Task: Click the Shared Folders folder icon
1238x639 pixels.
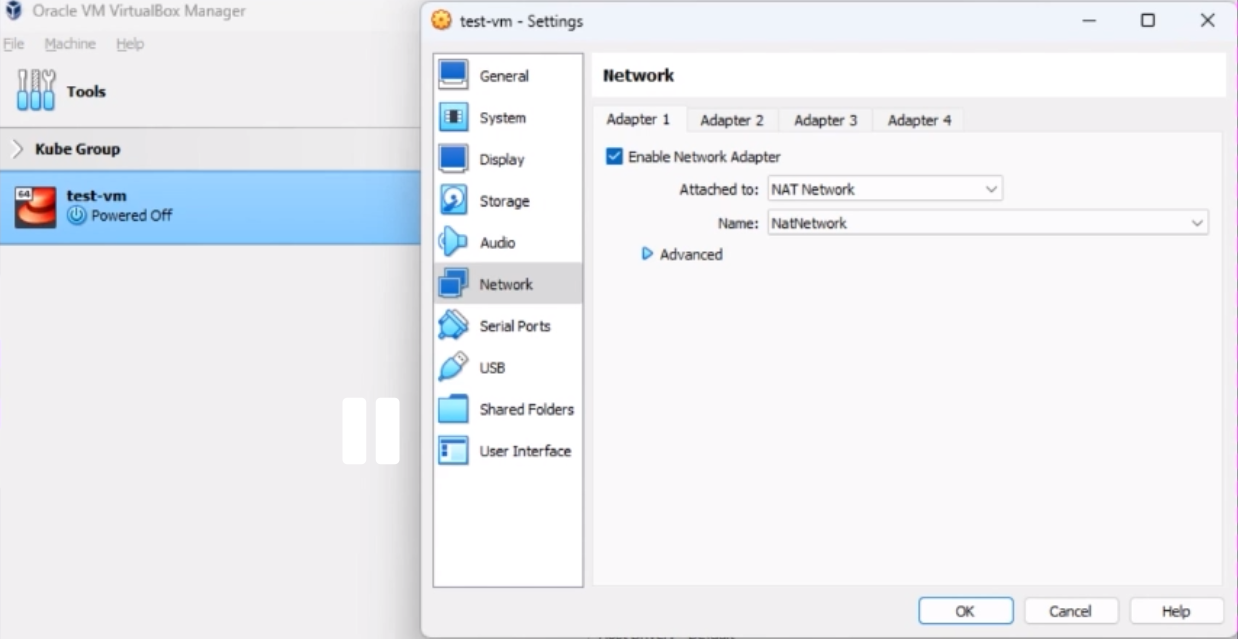Action: click(453, 410)
